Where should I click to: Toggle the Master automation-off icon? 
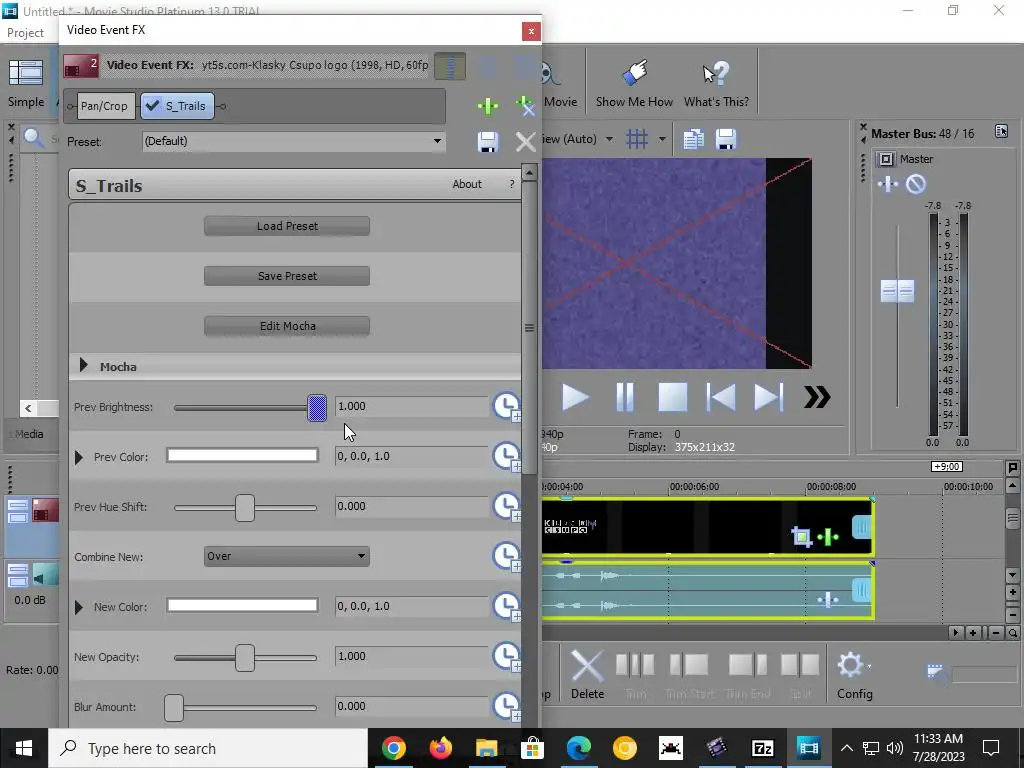(x=916, y=185)
